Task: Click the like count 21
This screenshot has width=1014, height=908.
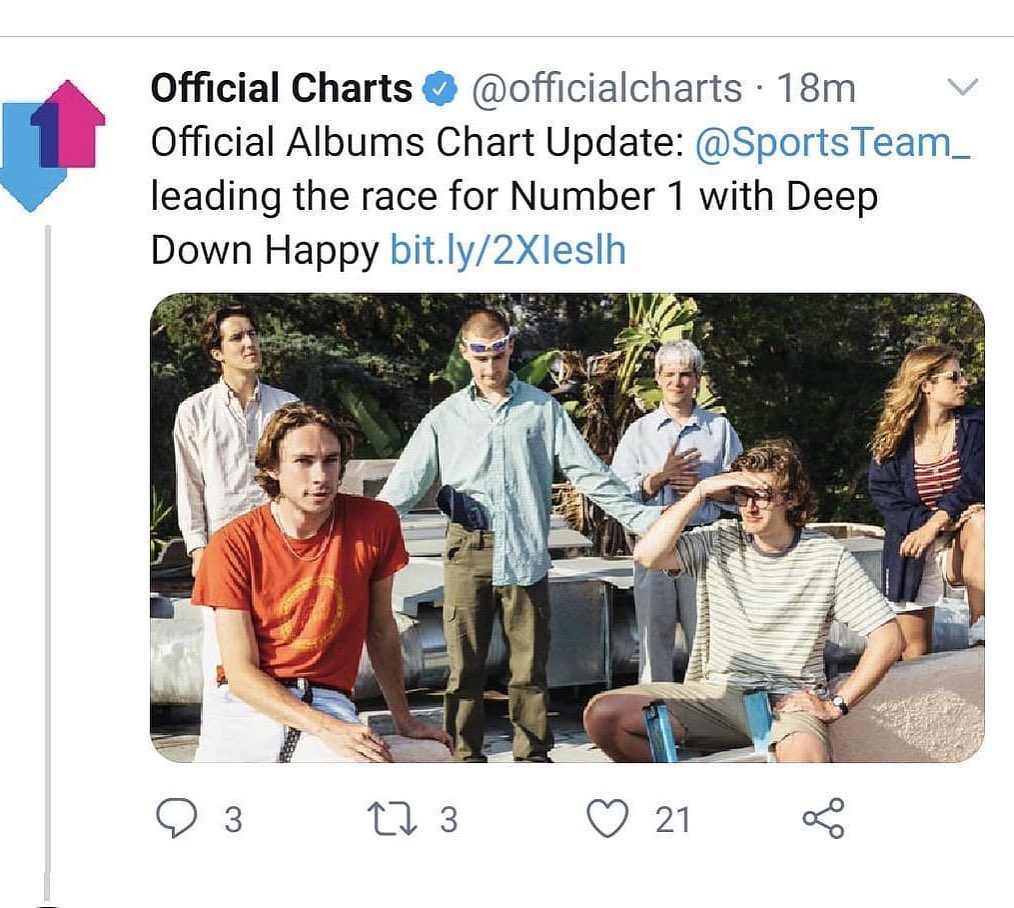Action: 673,819
